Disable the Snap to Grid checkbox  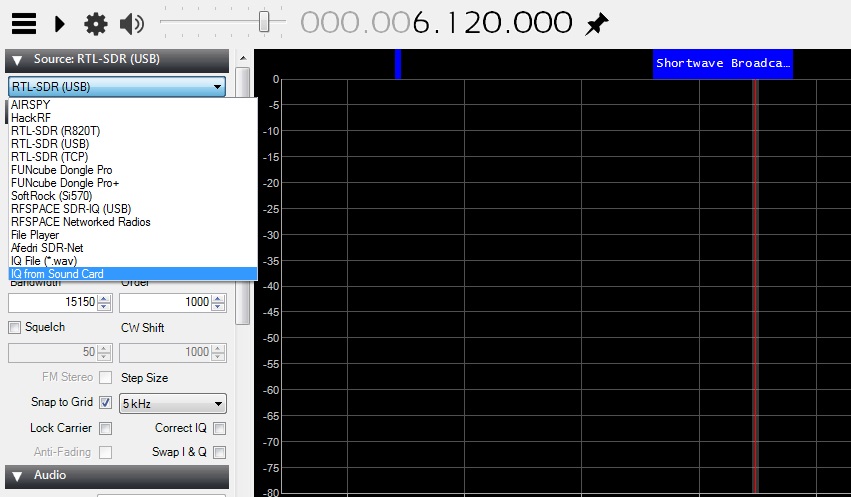(x=106, y=403)
